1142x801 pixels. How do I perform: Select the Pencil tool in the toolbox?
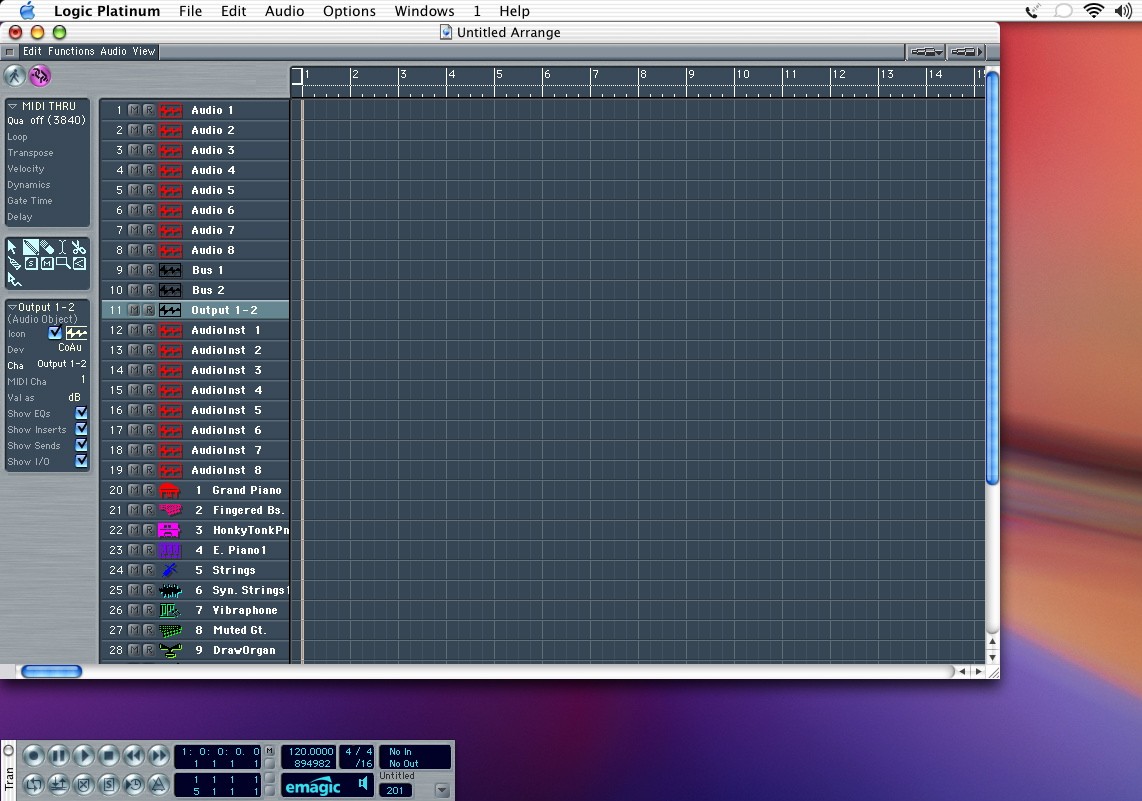tap(30, 247)
